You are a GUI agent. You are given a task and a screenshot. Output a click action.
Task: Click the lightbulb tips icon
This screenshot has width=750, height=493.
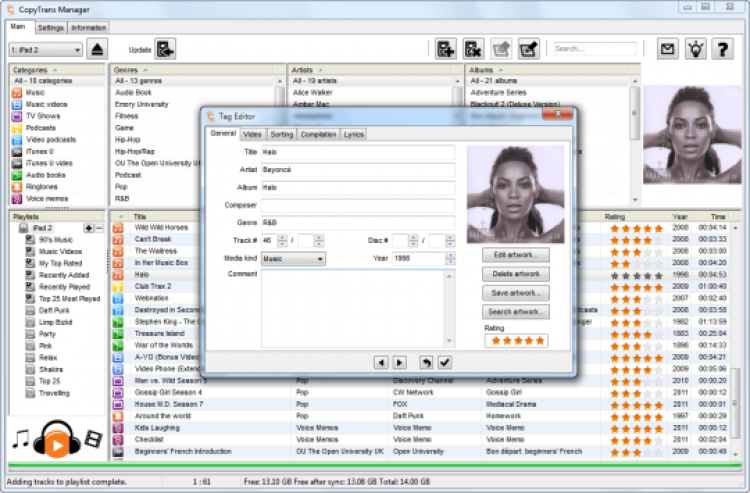695,49
